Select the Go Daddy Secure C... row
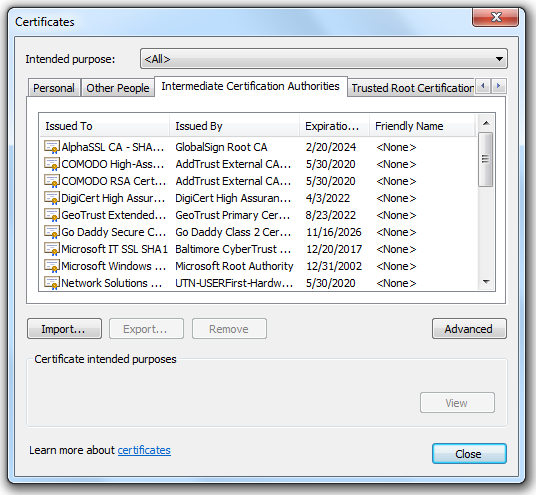Viewport: 536px width, 495px height. (x=258, y=232)
